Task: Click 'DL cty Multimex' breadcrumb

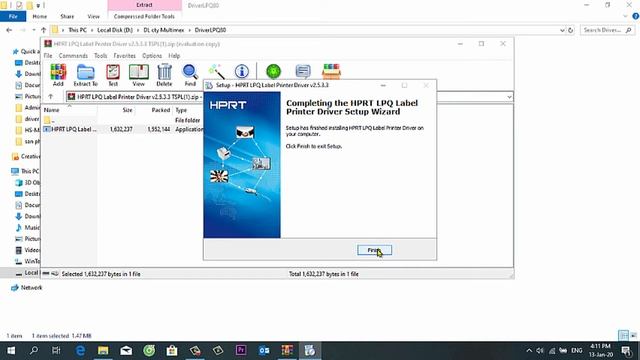Action: click(164, 30)
